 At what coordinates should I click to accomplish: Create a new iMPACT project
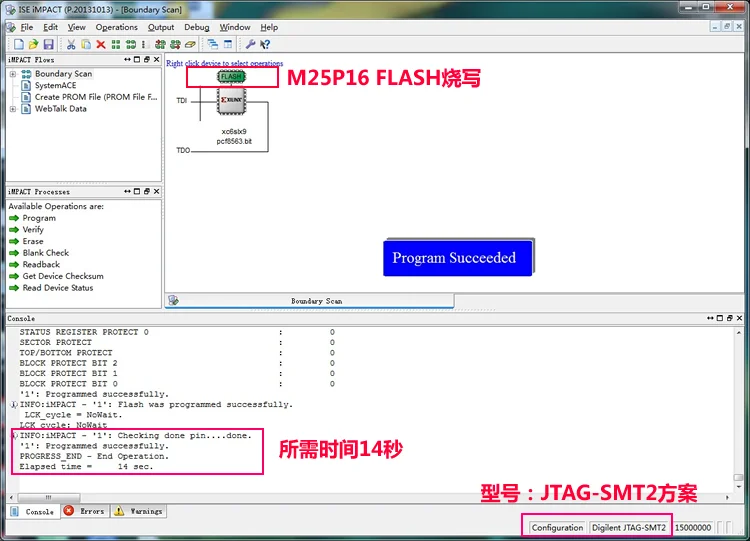click(x=19, y=44)
